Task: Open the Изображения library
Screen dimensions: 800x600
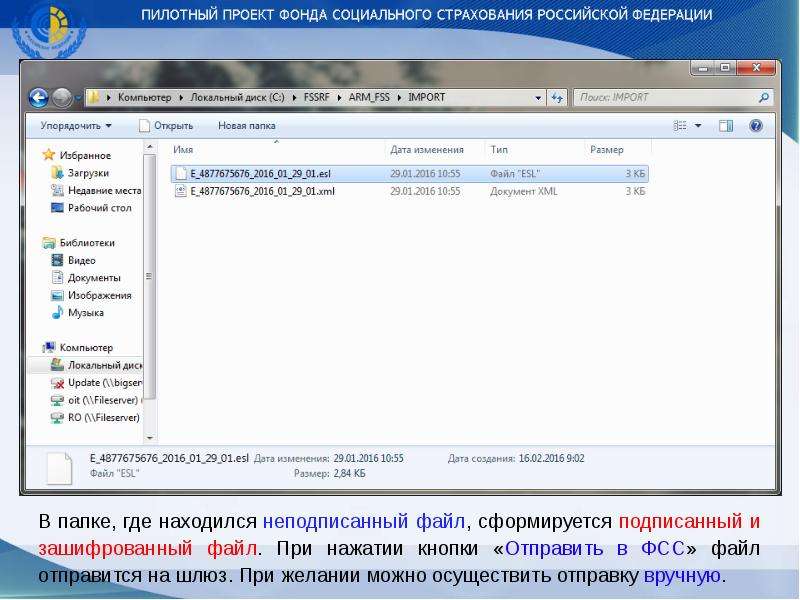Action: click(x=99, y=295)
